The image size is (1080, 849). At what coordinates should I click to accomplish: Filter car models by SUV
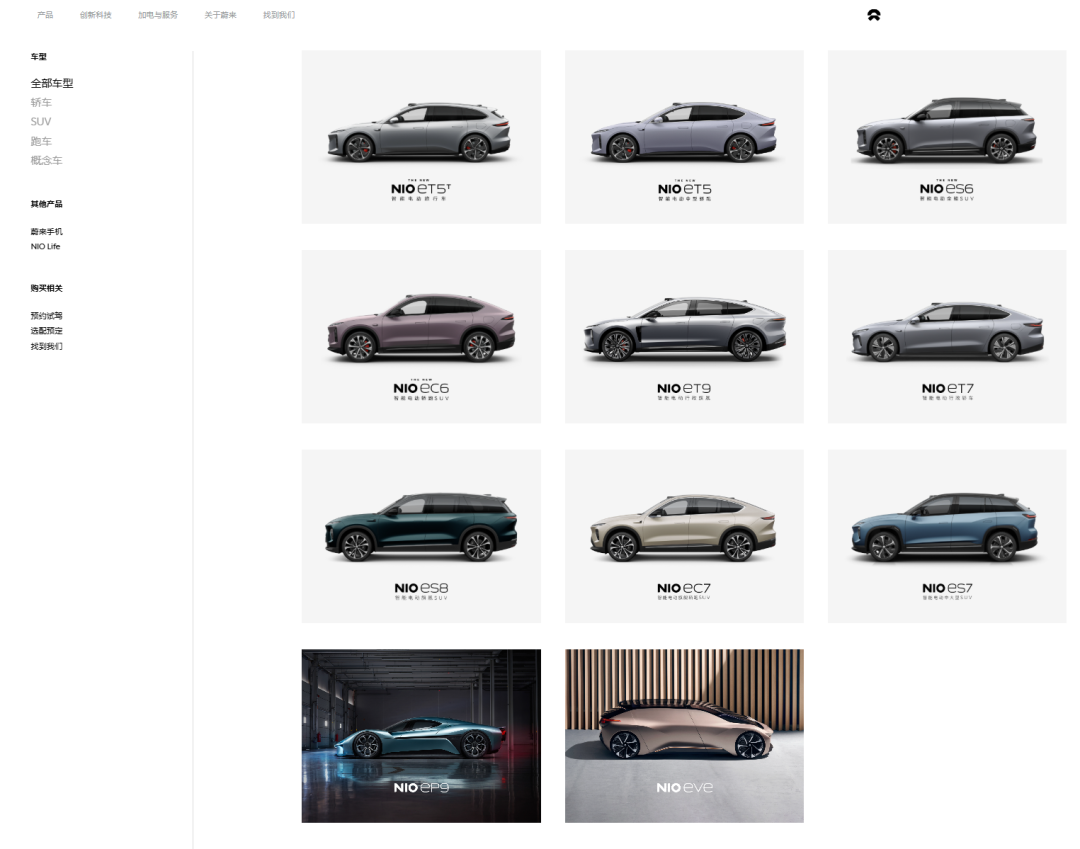coord(41,122)
